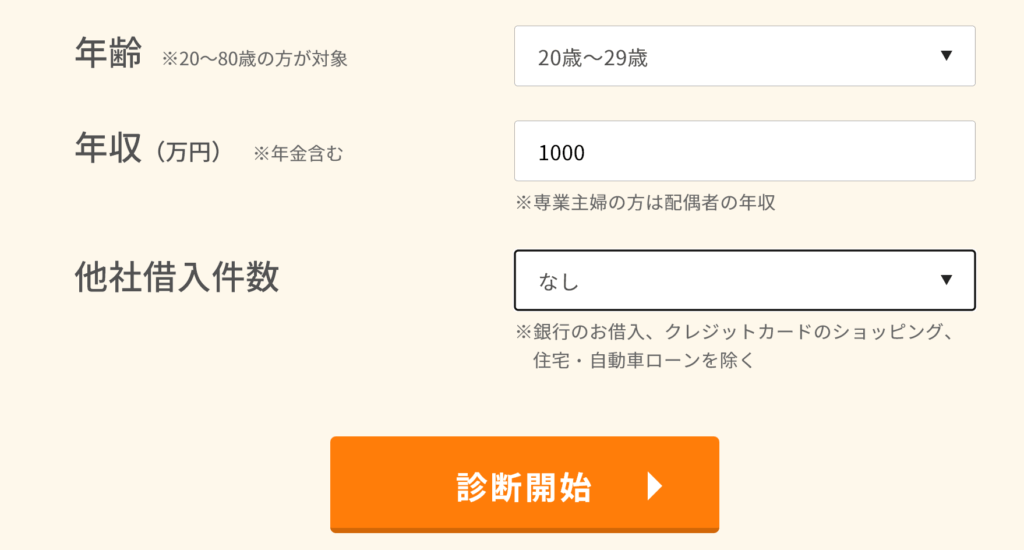Open the 年齢 age range dropdown
The width and height of the screenshot is (1024, 550).
pyautogui.click(x=744, y=56)
